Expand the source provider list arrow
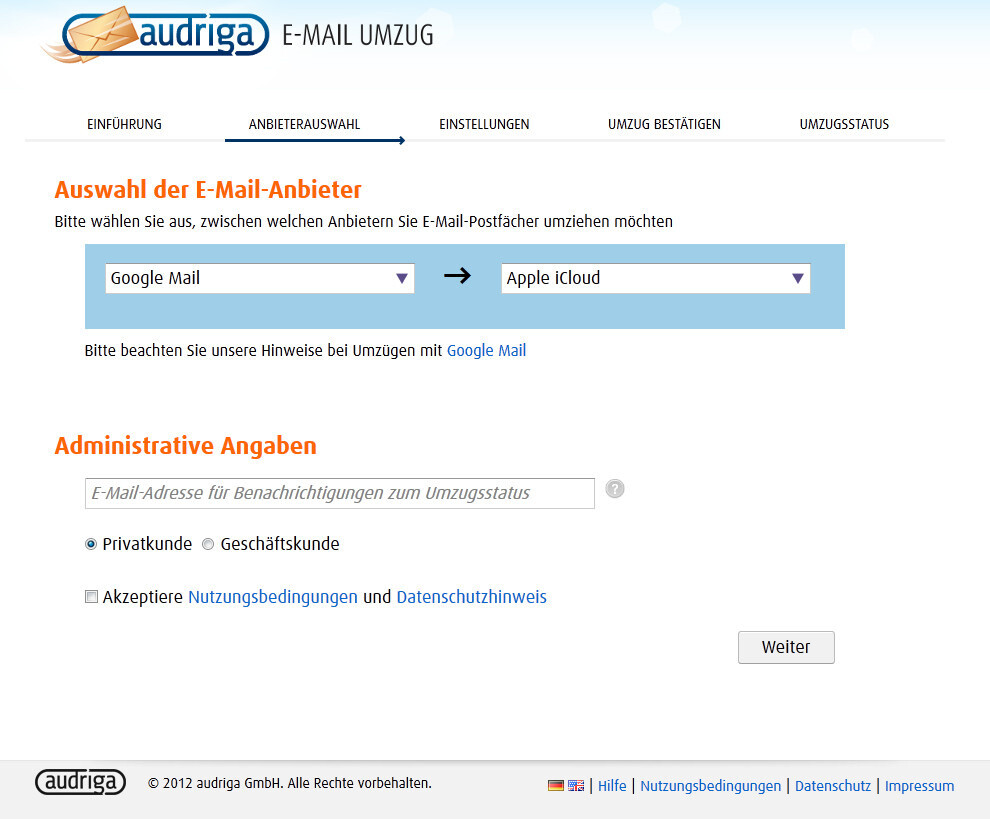Screen dimensions: 990x819 coord(402,278)
